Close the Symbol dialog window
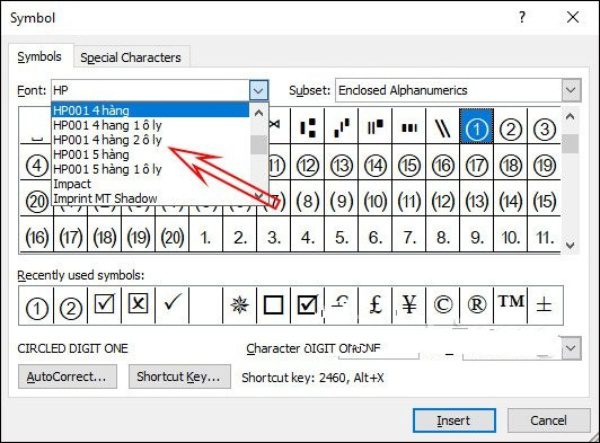This screenshot has height=443, width=600. 572,17
